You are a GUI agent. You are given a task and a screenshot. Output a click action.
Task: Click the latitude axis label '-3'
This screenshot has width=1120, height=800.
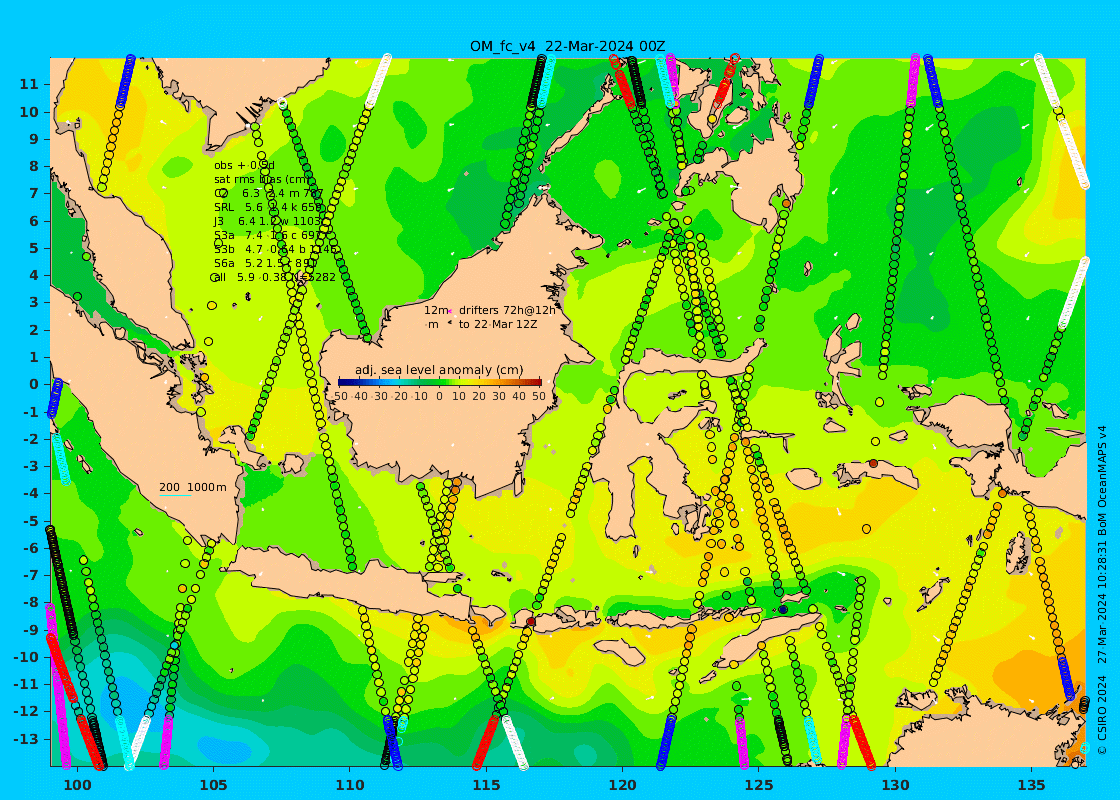tap(31, 466)
